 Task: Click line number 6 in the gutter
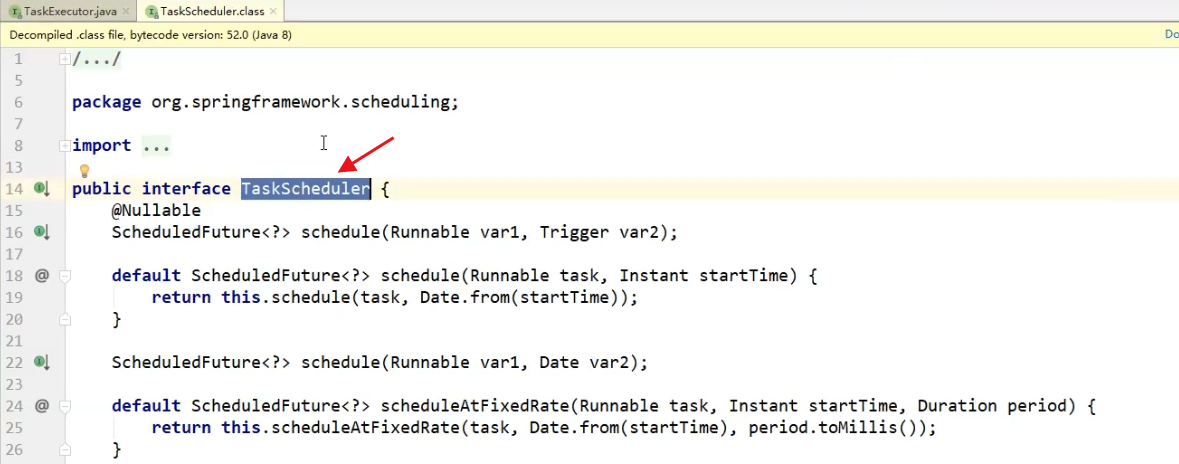coord(18,102)
